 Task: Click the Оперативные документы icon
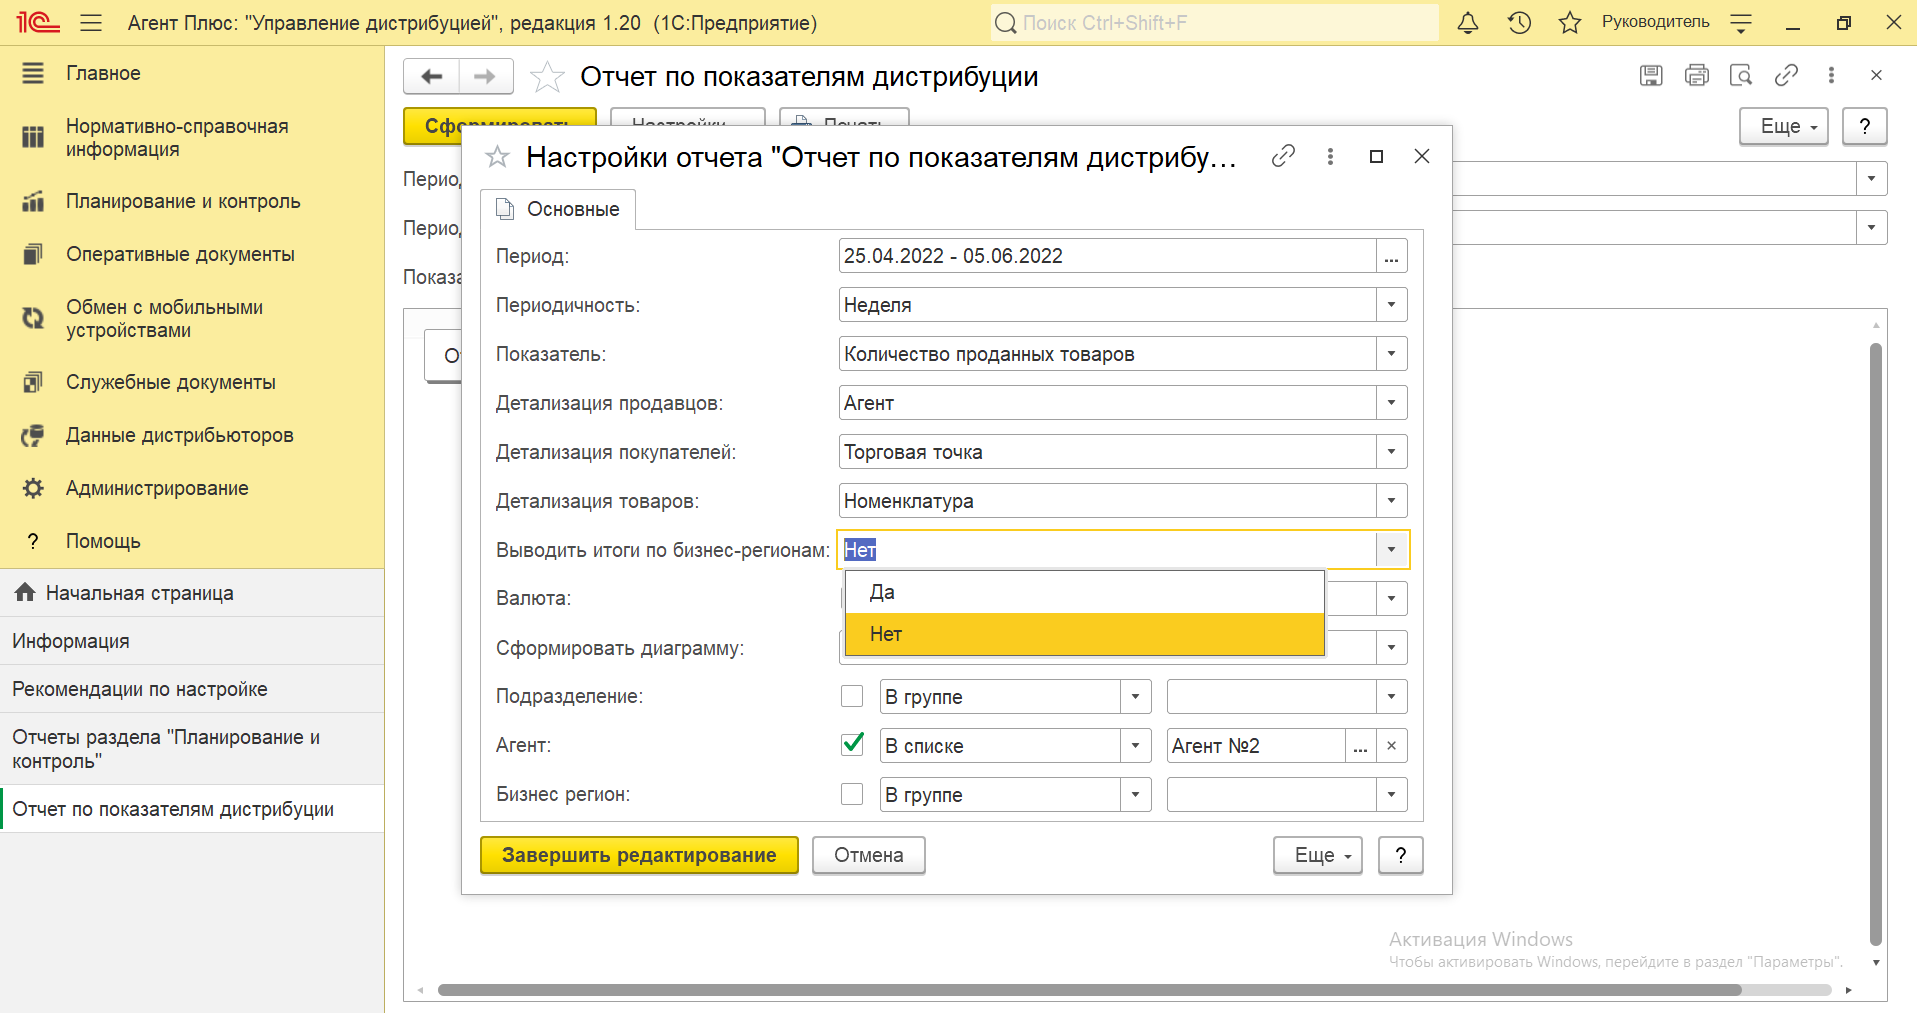coord(33,254)
